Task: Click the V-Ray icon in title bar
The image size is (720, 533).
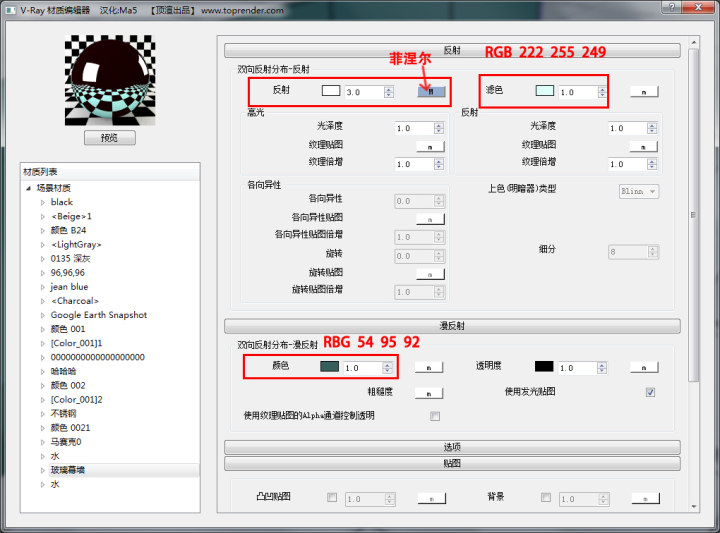Action: 11,10
